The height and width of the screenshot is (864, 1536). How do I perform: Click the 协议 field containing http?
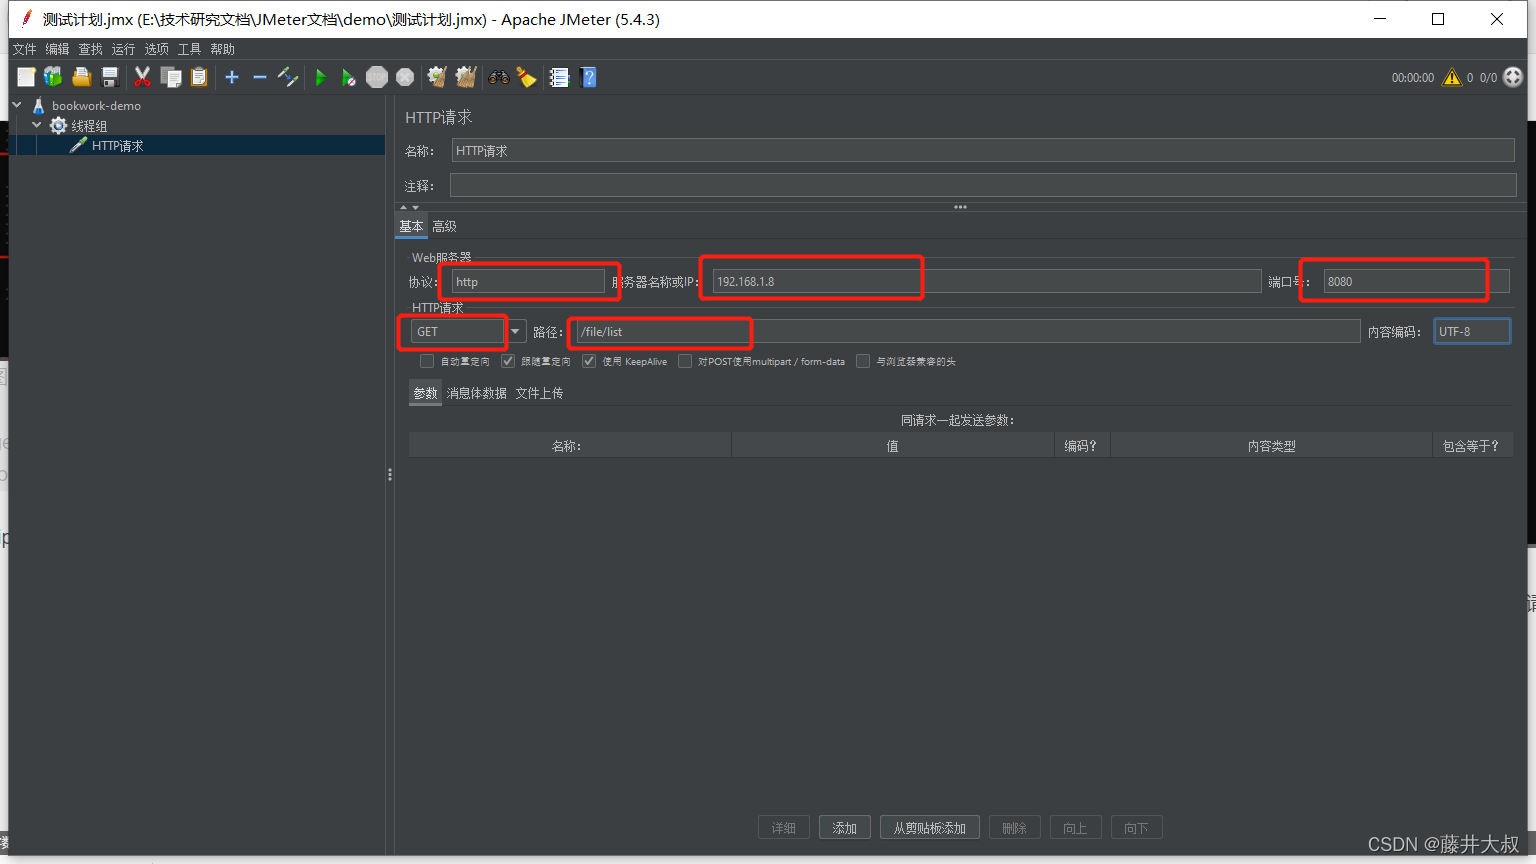click(x=528, y=281)
